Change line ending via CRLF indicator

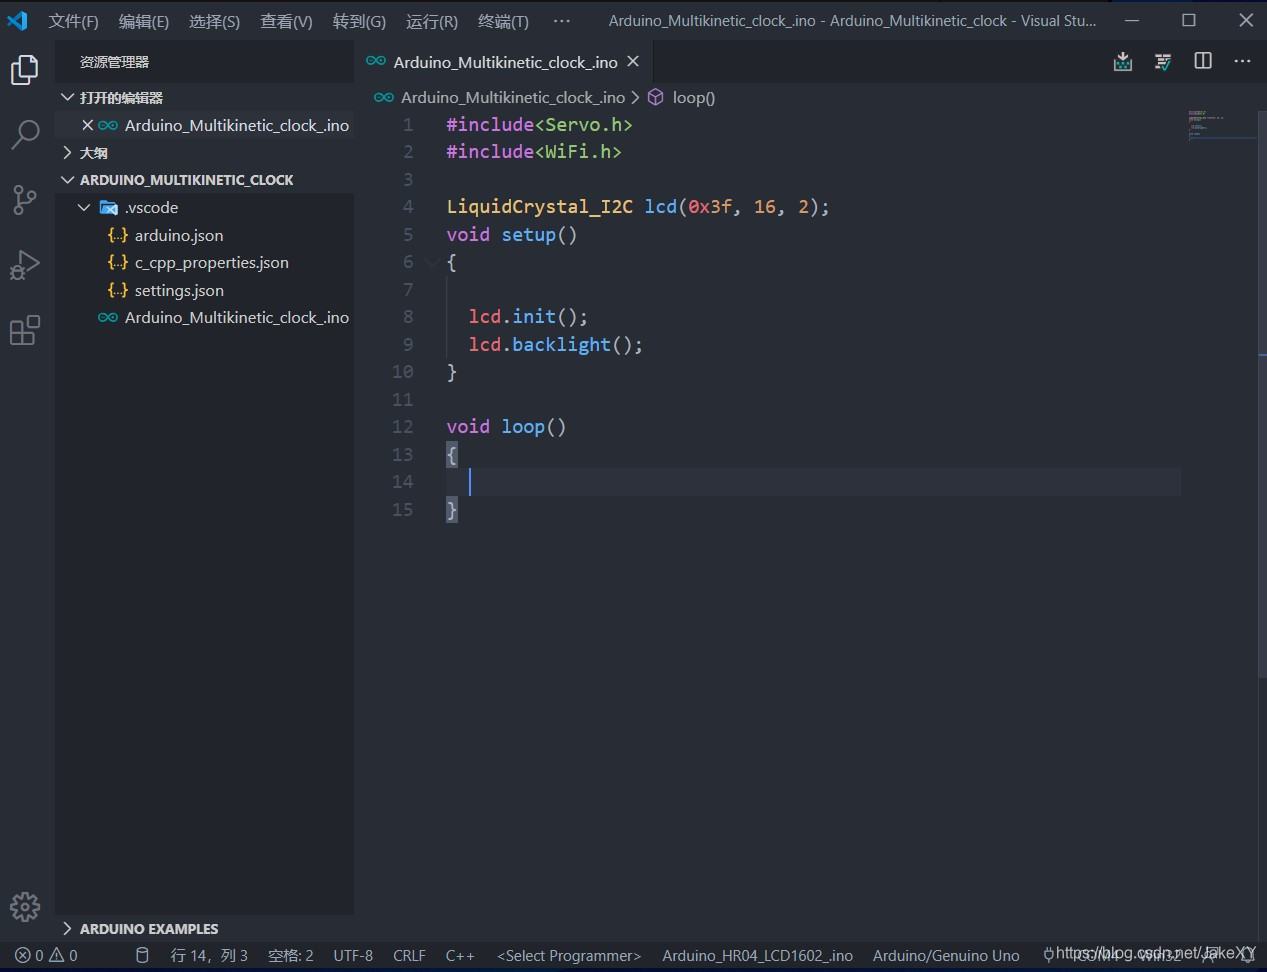[409, 955]
